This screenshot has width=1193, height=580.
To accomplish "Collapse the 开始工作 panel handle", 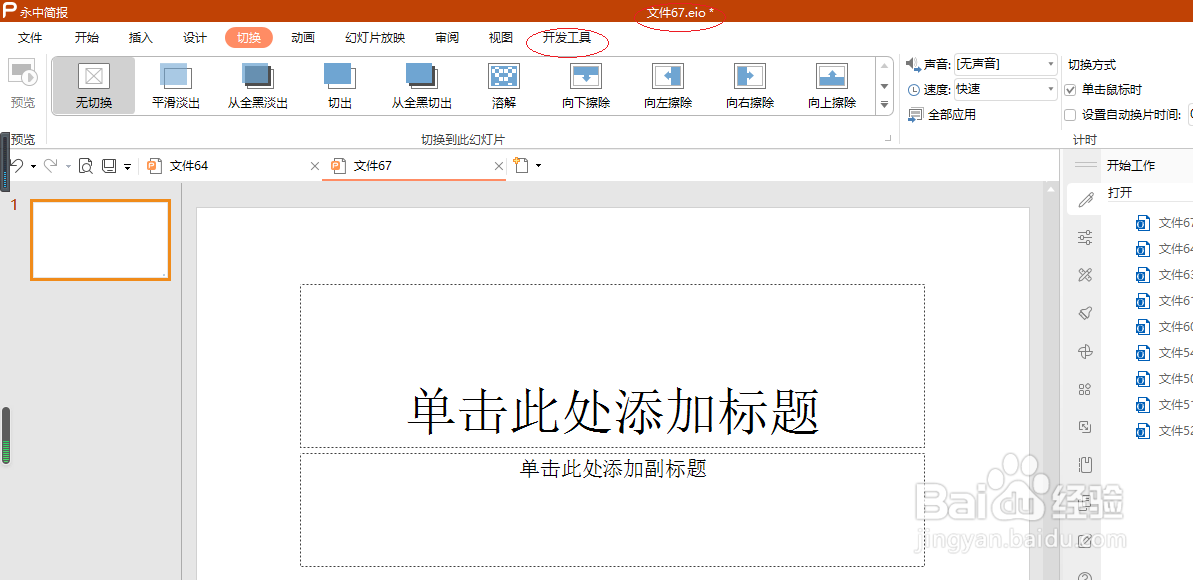I will [1086, 165].
